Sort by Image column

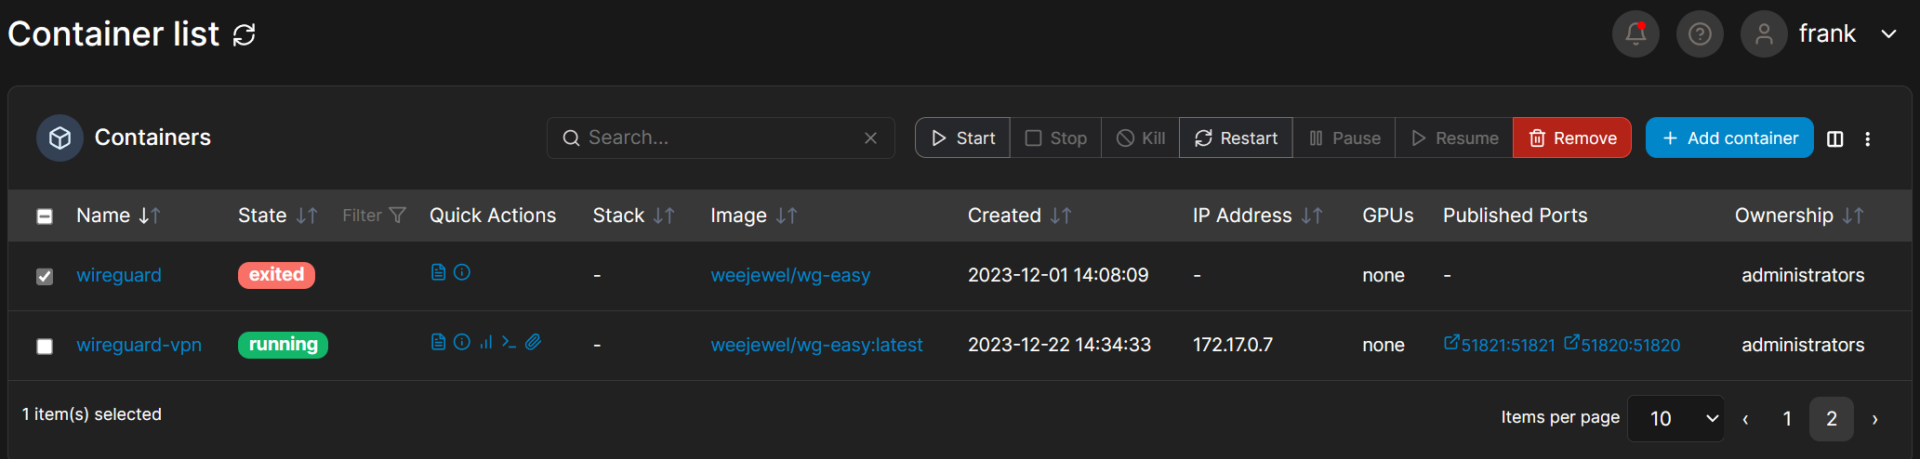[x=753, y=215]
